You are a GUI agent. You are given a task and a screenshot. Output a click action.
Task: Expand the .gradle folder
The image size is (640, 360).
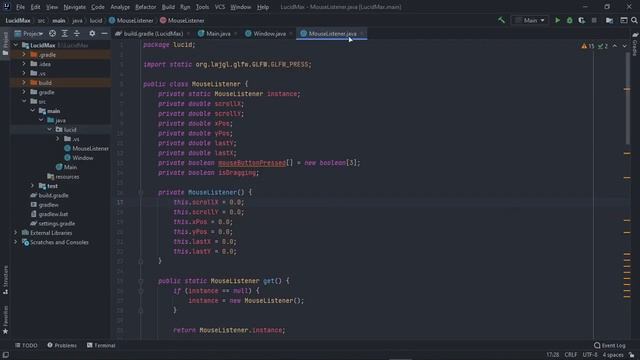24,54
